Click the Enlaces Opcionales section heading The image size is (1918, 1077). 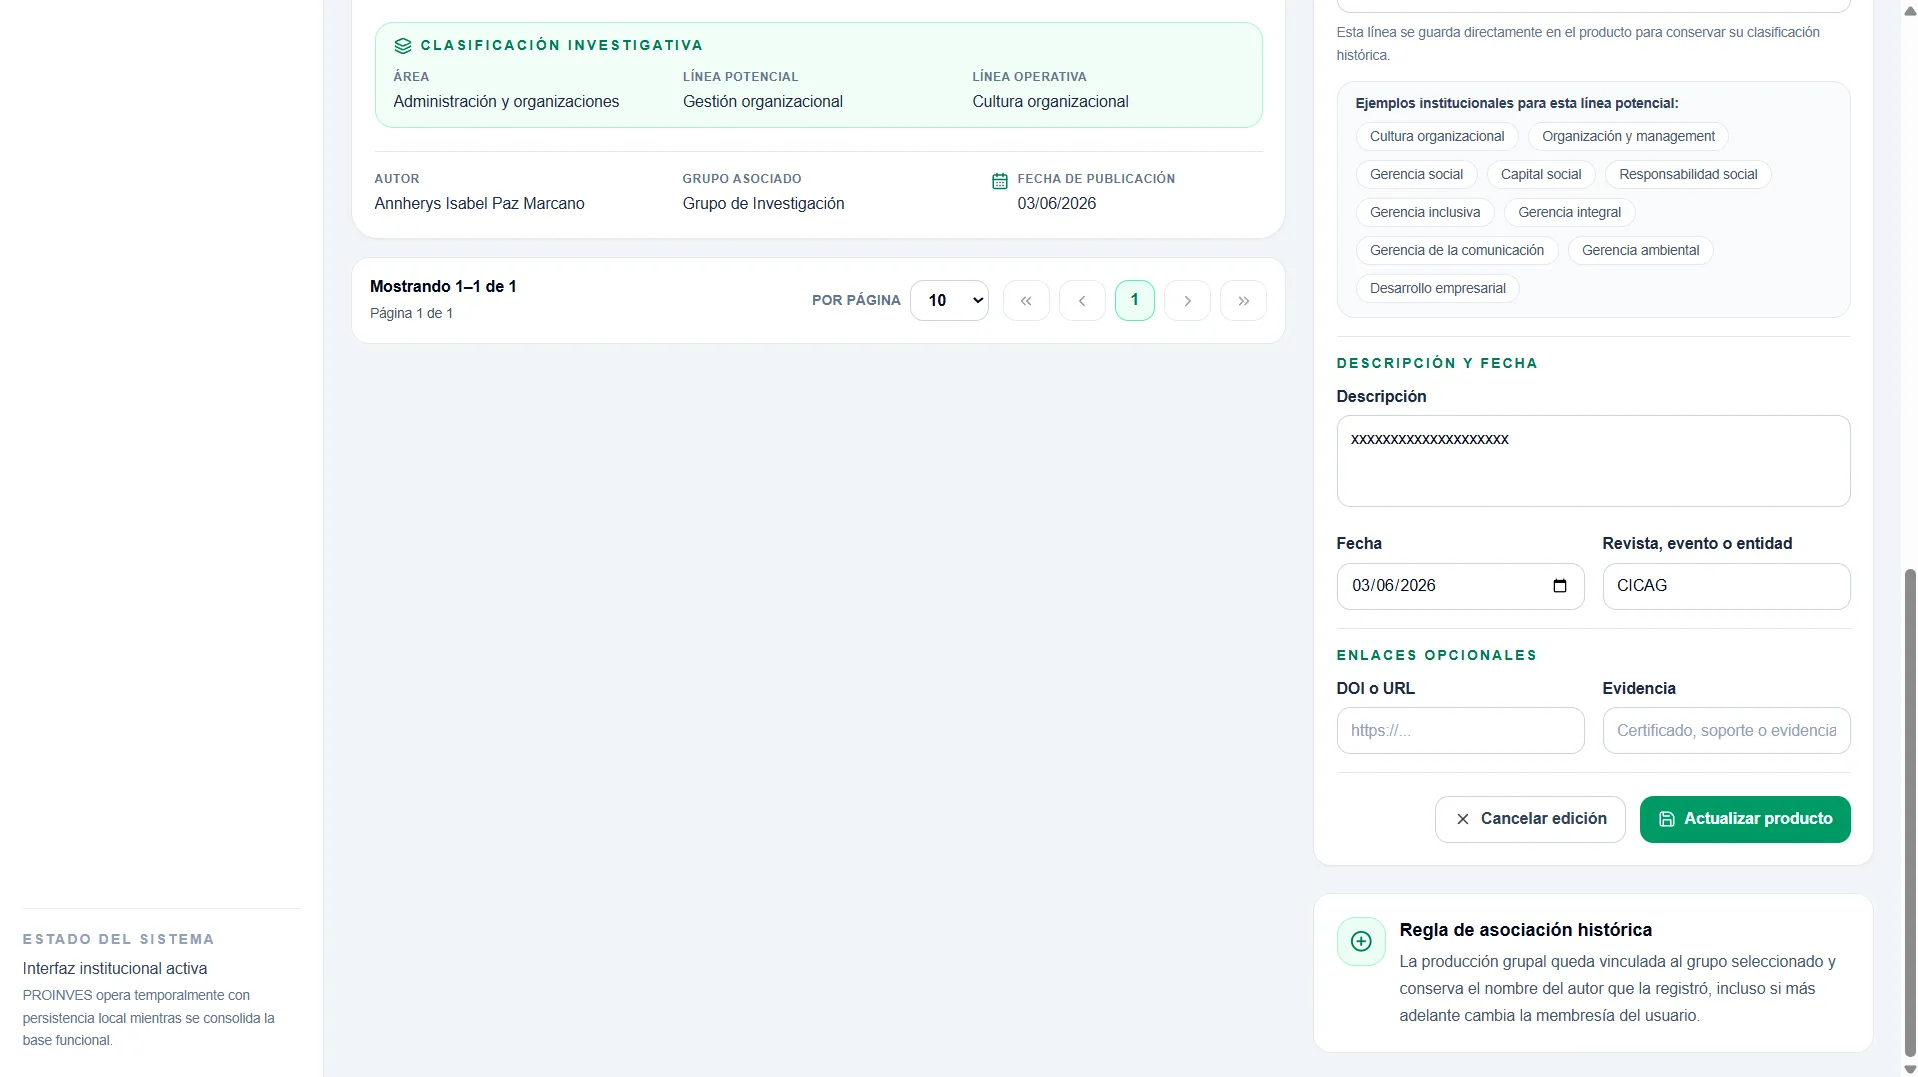[1436, 656]
